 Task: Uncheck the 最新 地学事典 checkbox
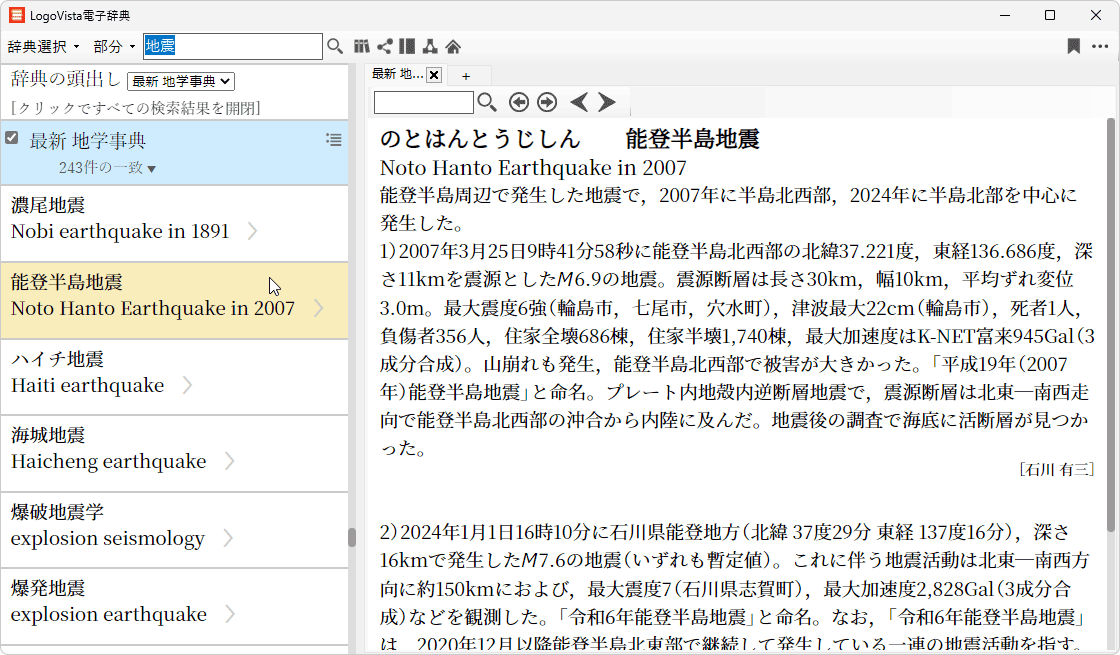pos(12,138)
